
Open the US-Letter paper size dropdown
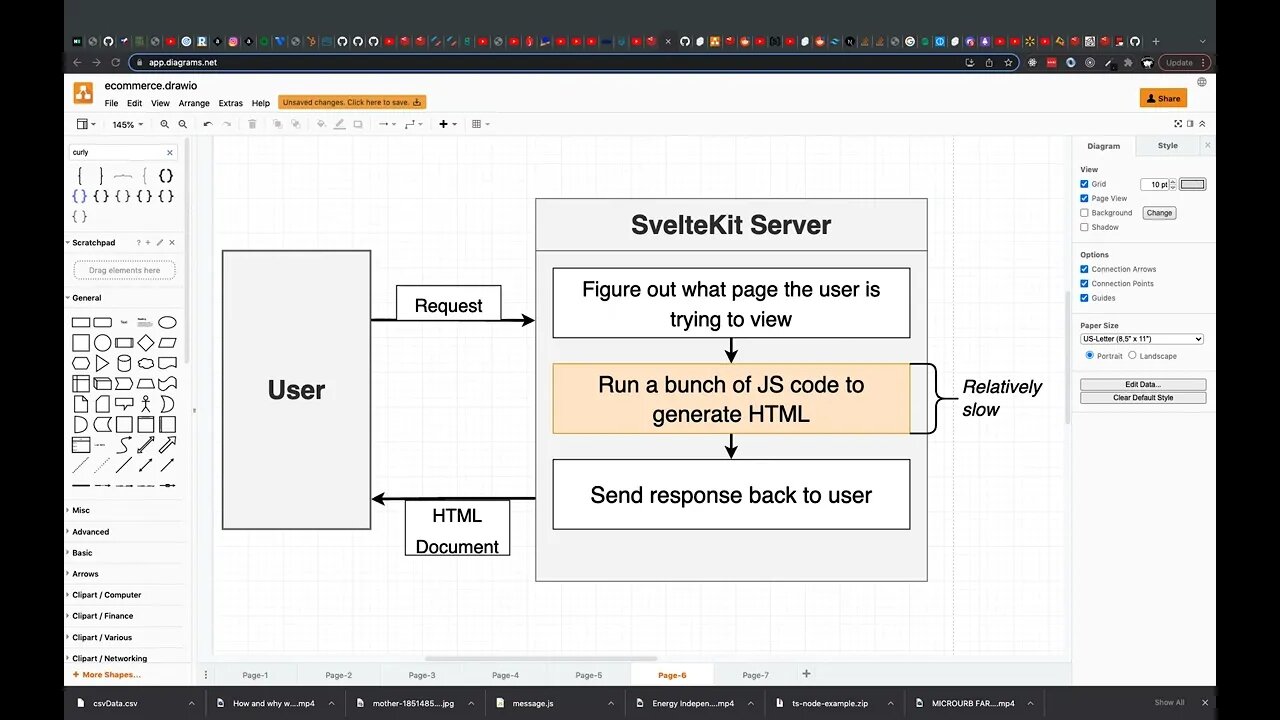point(1142,339)
